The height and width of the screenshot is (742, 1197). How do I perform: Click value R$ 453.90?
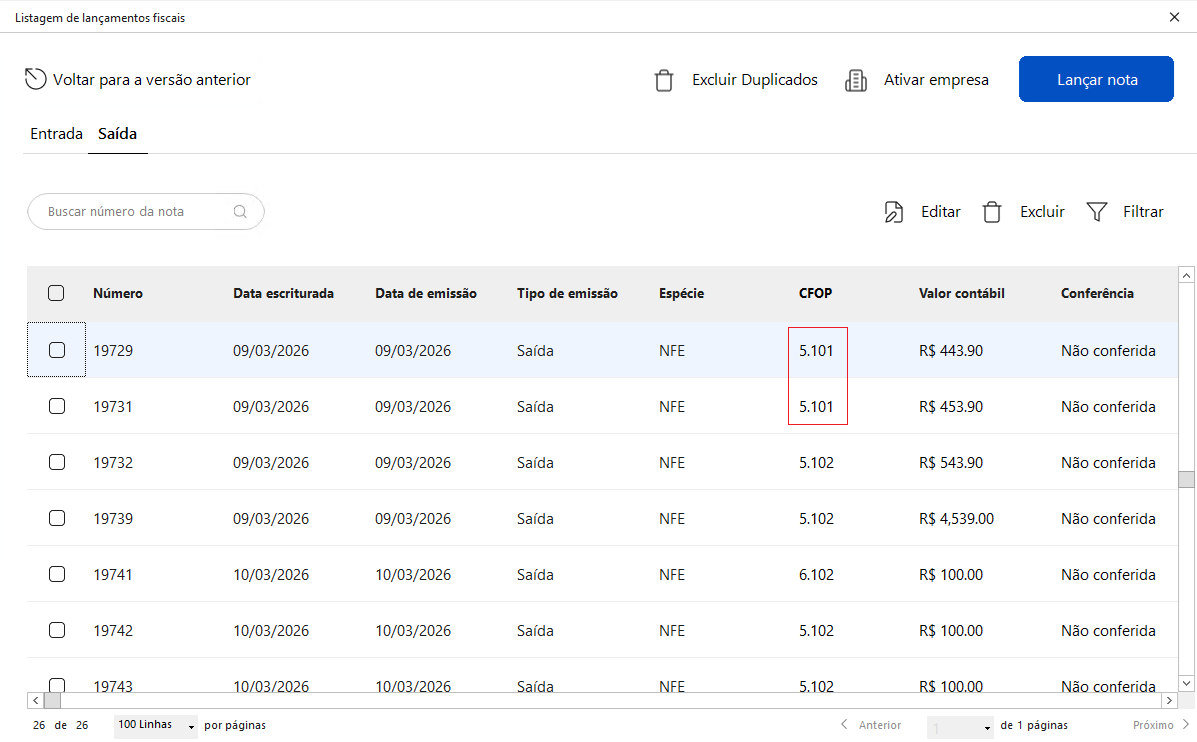[950, 407]
